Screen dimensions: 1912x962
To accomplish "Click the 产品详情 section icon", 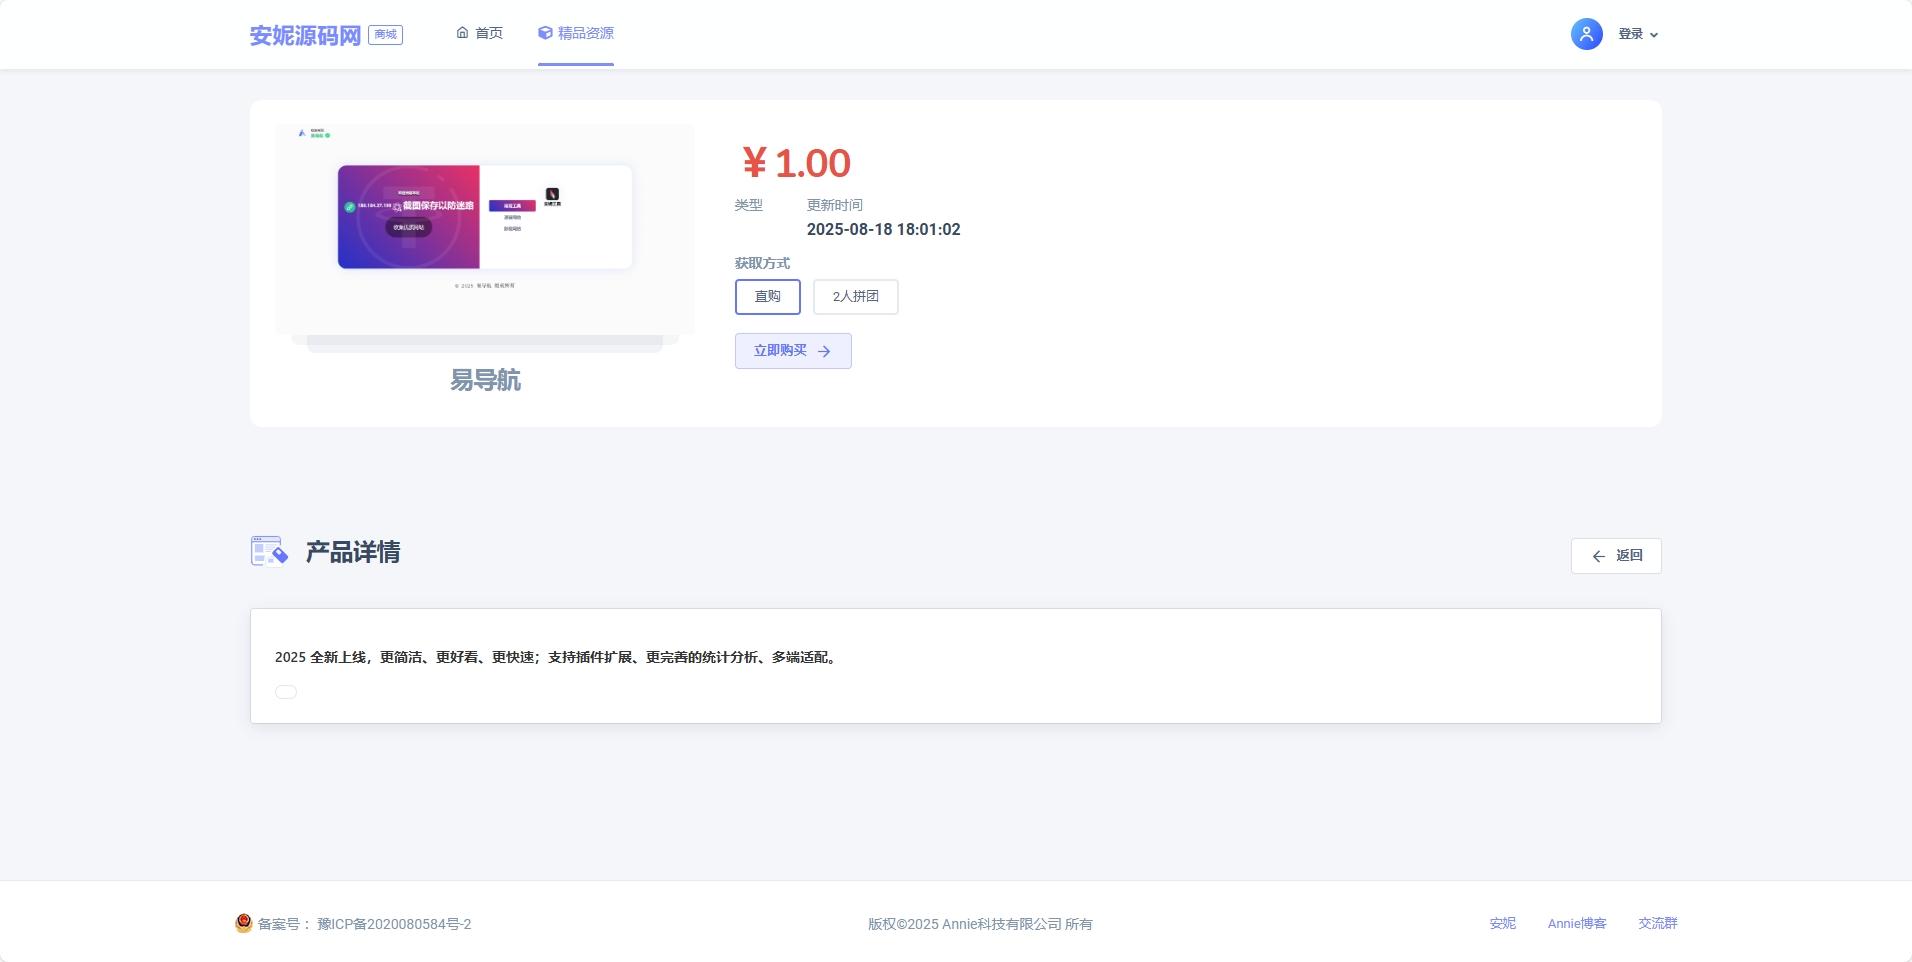I will (x=269, y=551).
